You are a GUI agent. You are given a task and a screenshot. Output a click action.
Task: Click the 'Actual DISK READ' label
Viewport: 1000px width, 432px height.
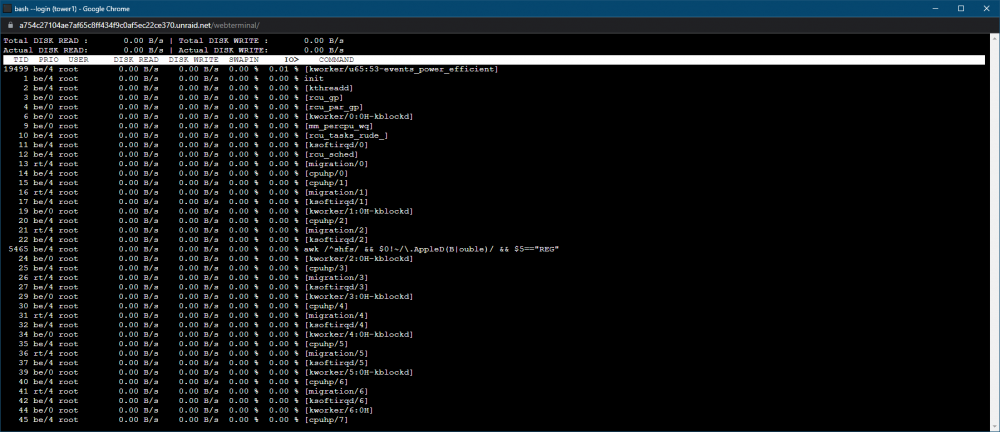click(45, 50)
